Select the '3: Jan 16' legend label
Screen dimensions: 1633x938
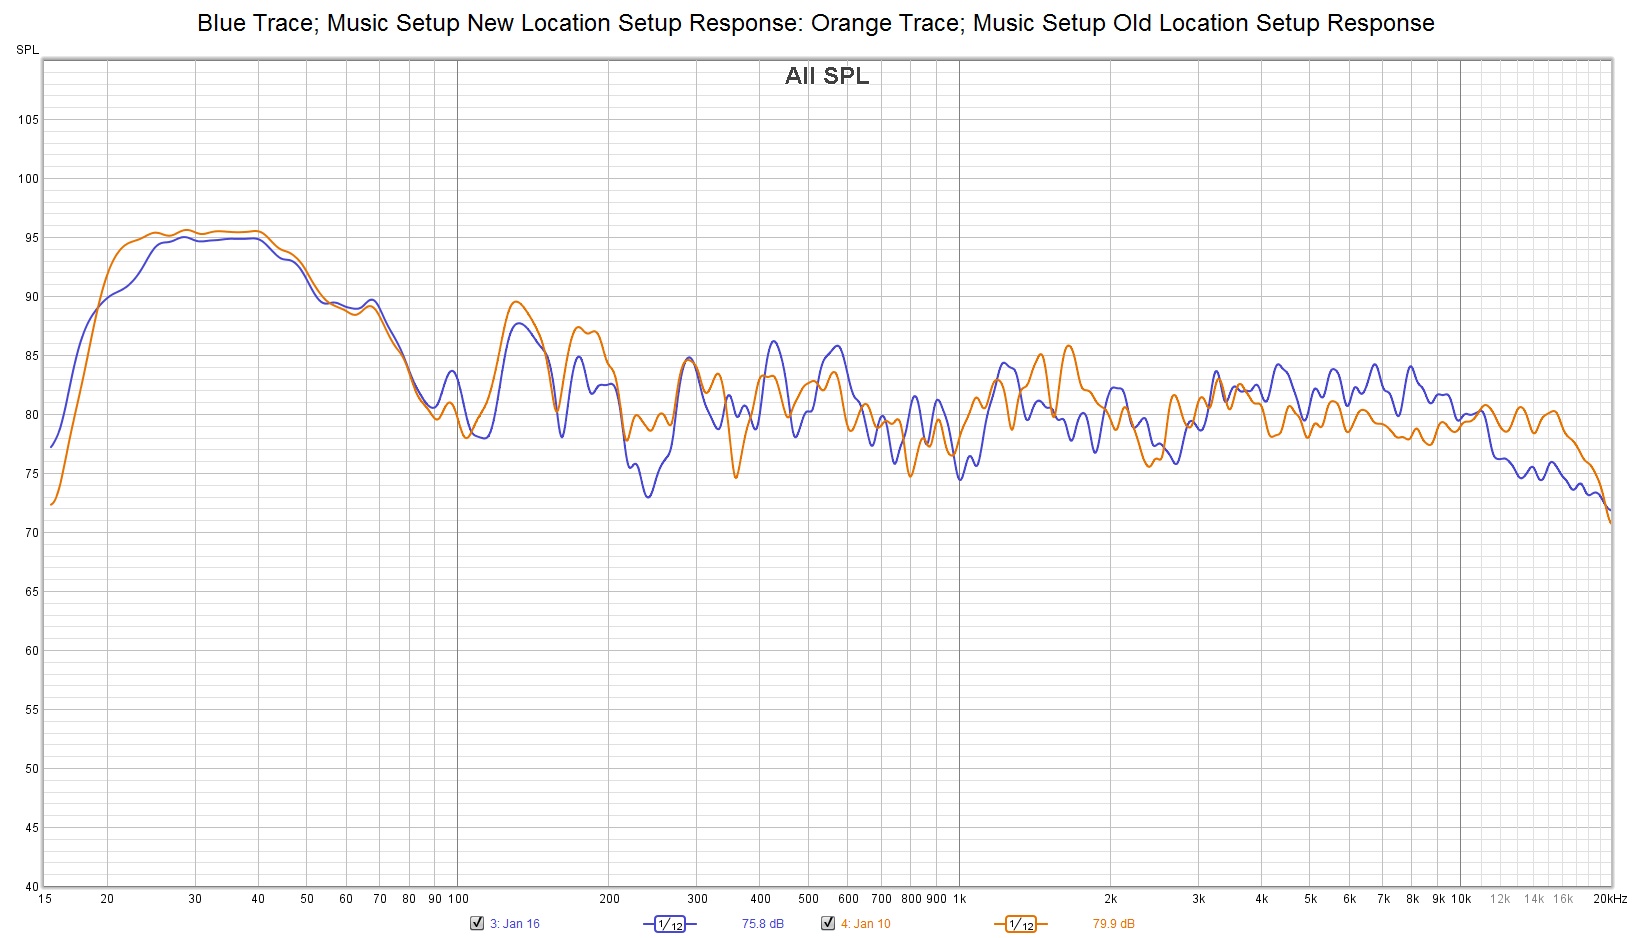point(514,924)
